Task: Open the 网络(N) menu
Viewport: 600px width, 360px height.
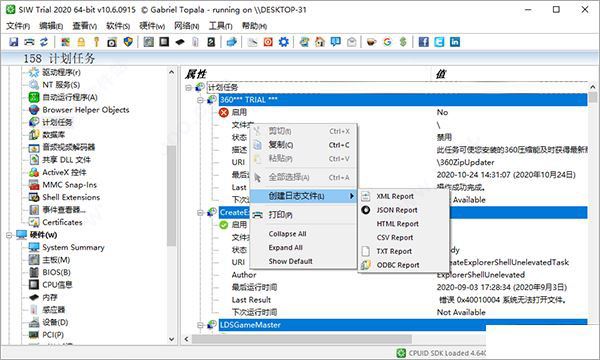Action: pos(186,26)
